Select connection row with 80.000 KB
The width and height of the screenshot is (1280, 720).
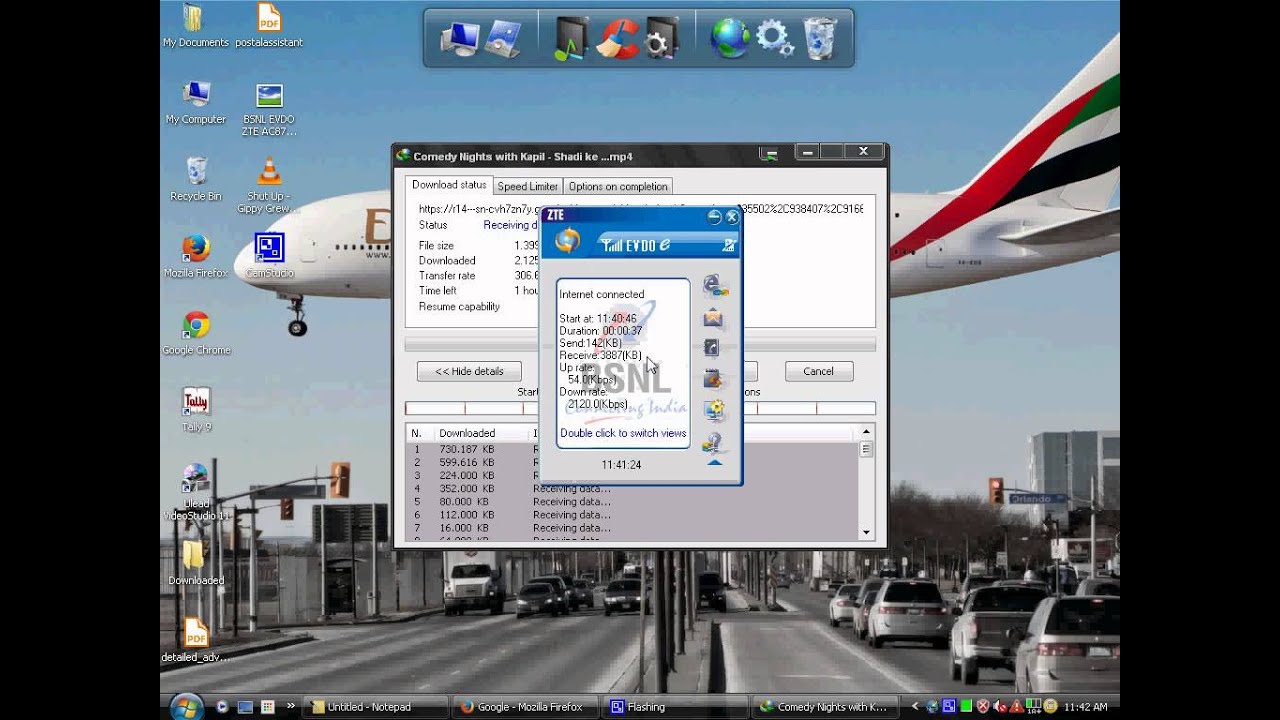632,502
